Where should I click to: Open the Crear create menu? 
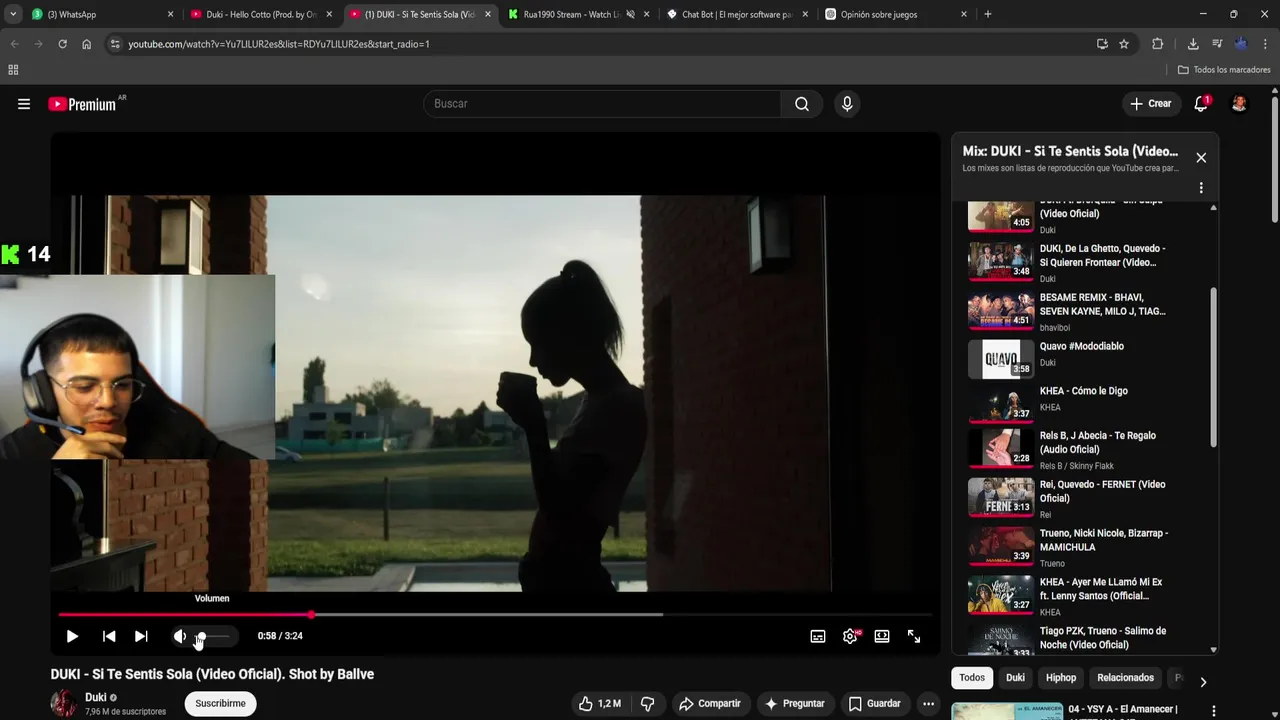[1151, 104]
